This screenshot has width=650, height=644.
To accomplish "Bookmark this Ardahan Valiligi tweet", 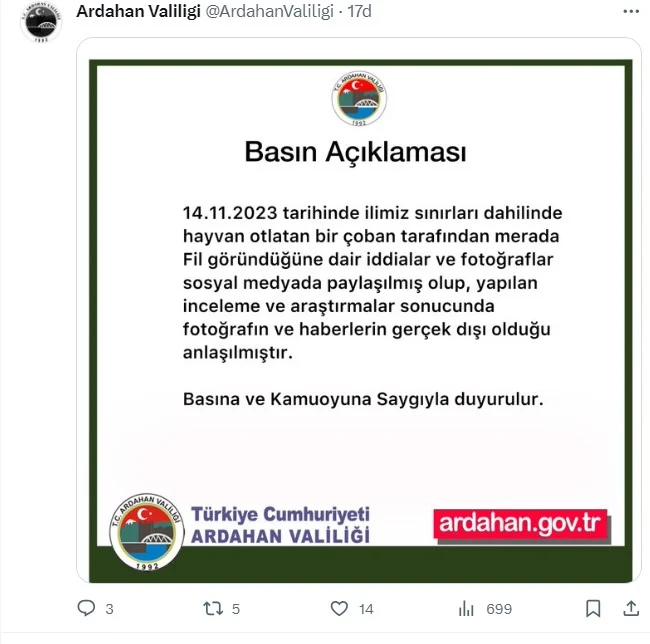I will (593, 608).
